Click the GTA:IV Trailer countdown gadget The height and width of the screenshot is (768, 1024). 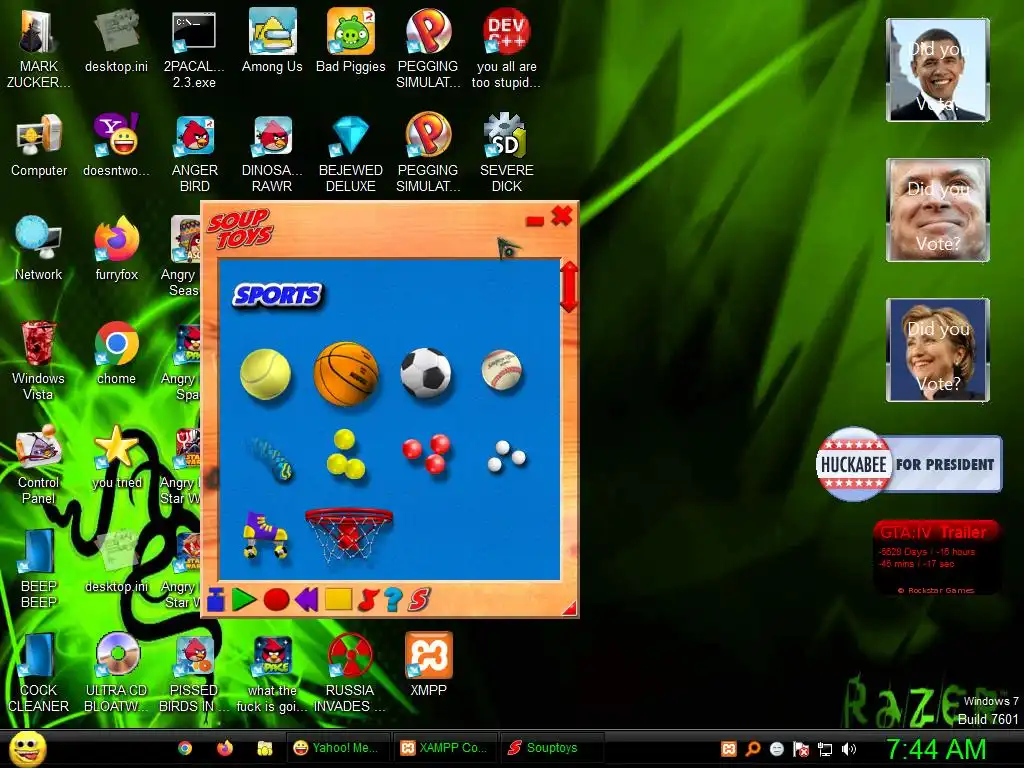click(936, 557)
